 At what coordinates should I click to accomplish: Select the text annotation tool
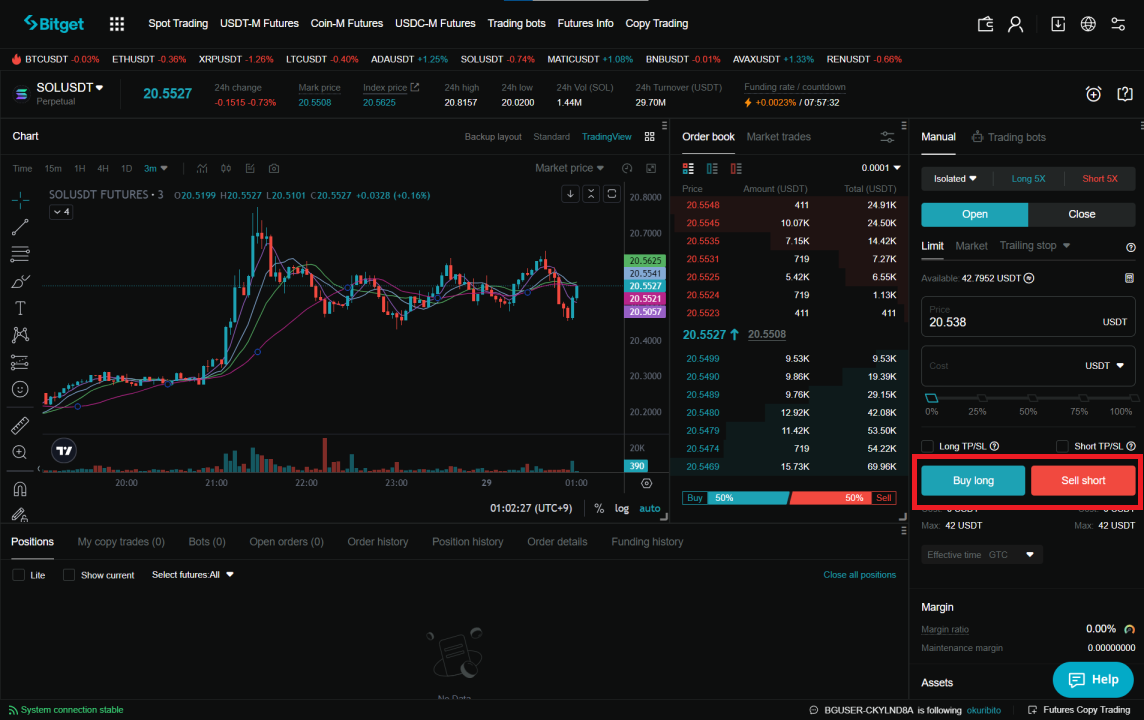tap(20, 308)
